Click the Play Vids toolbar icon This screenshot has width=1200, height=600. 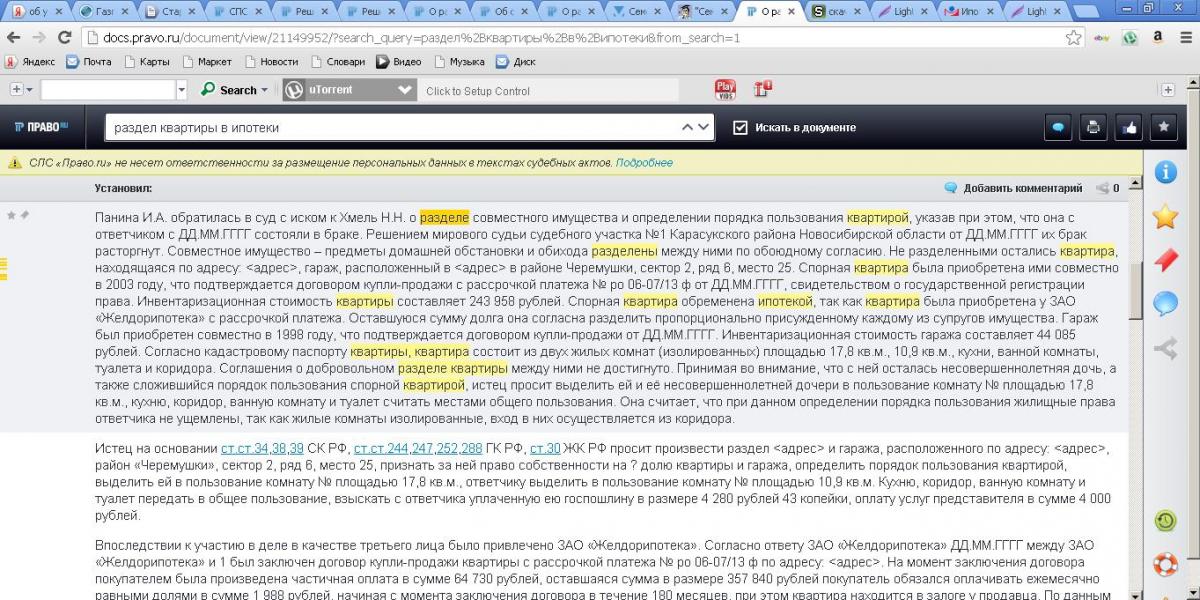[725, 90]
